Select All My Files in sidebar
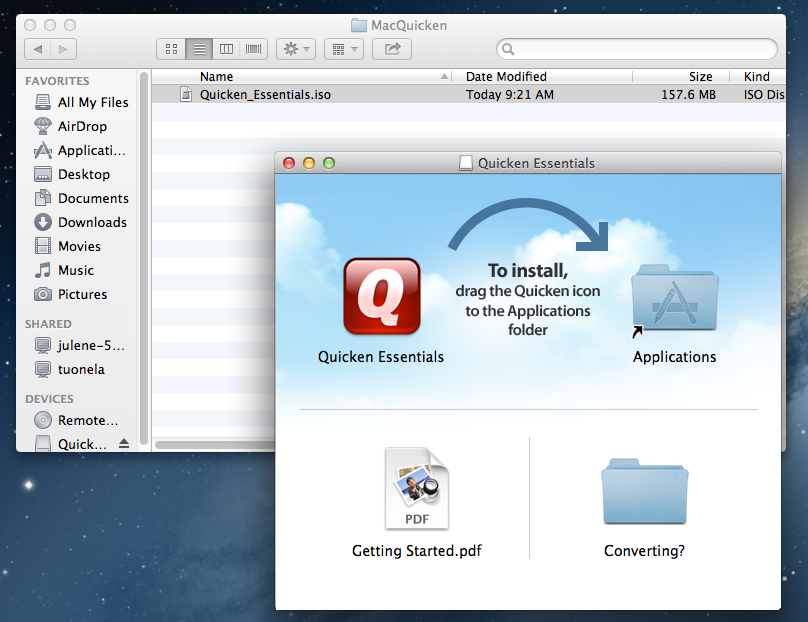Screen dimensions: 808x622 81,102
